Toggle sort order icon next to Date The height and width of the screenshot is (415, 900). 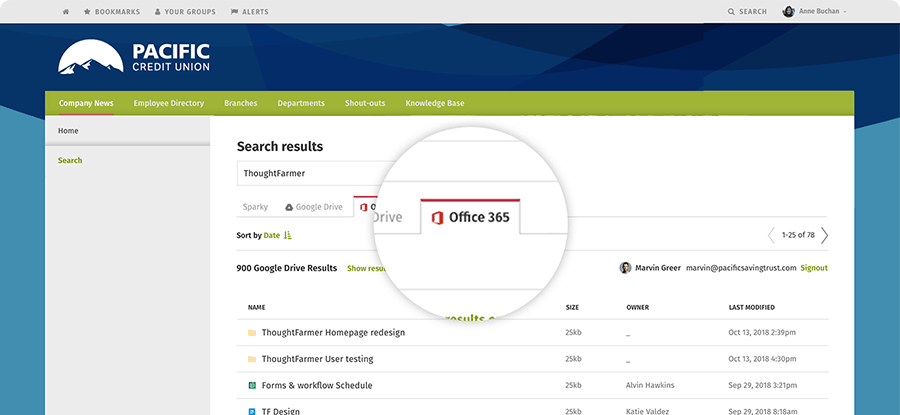point(288,235)
